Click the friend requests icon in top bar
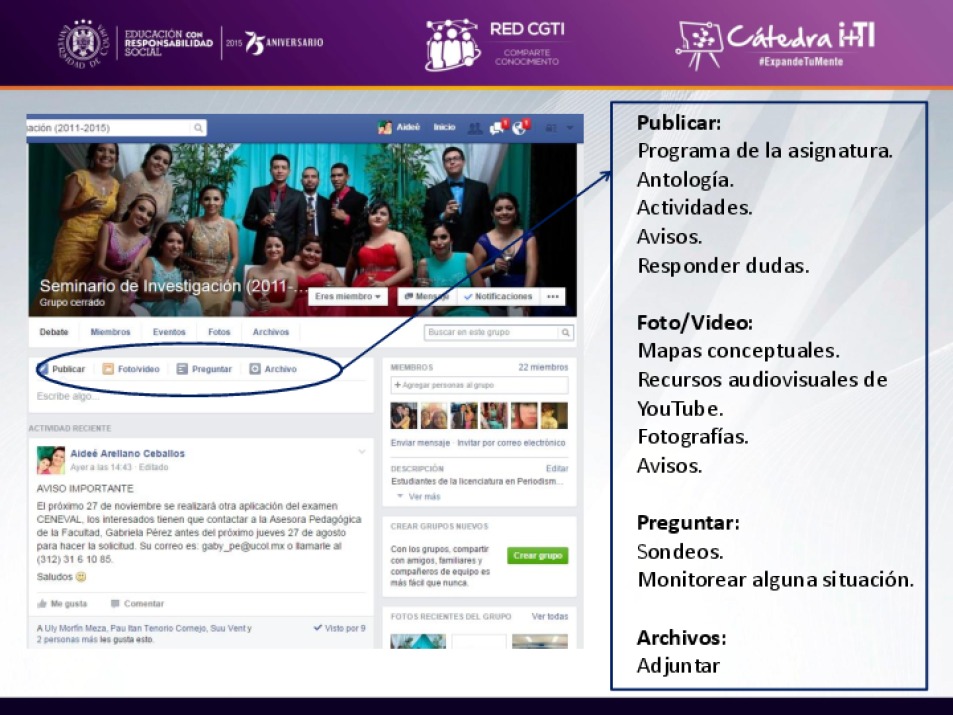953x715 pixels. tap(475, 128)
